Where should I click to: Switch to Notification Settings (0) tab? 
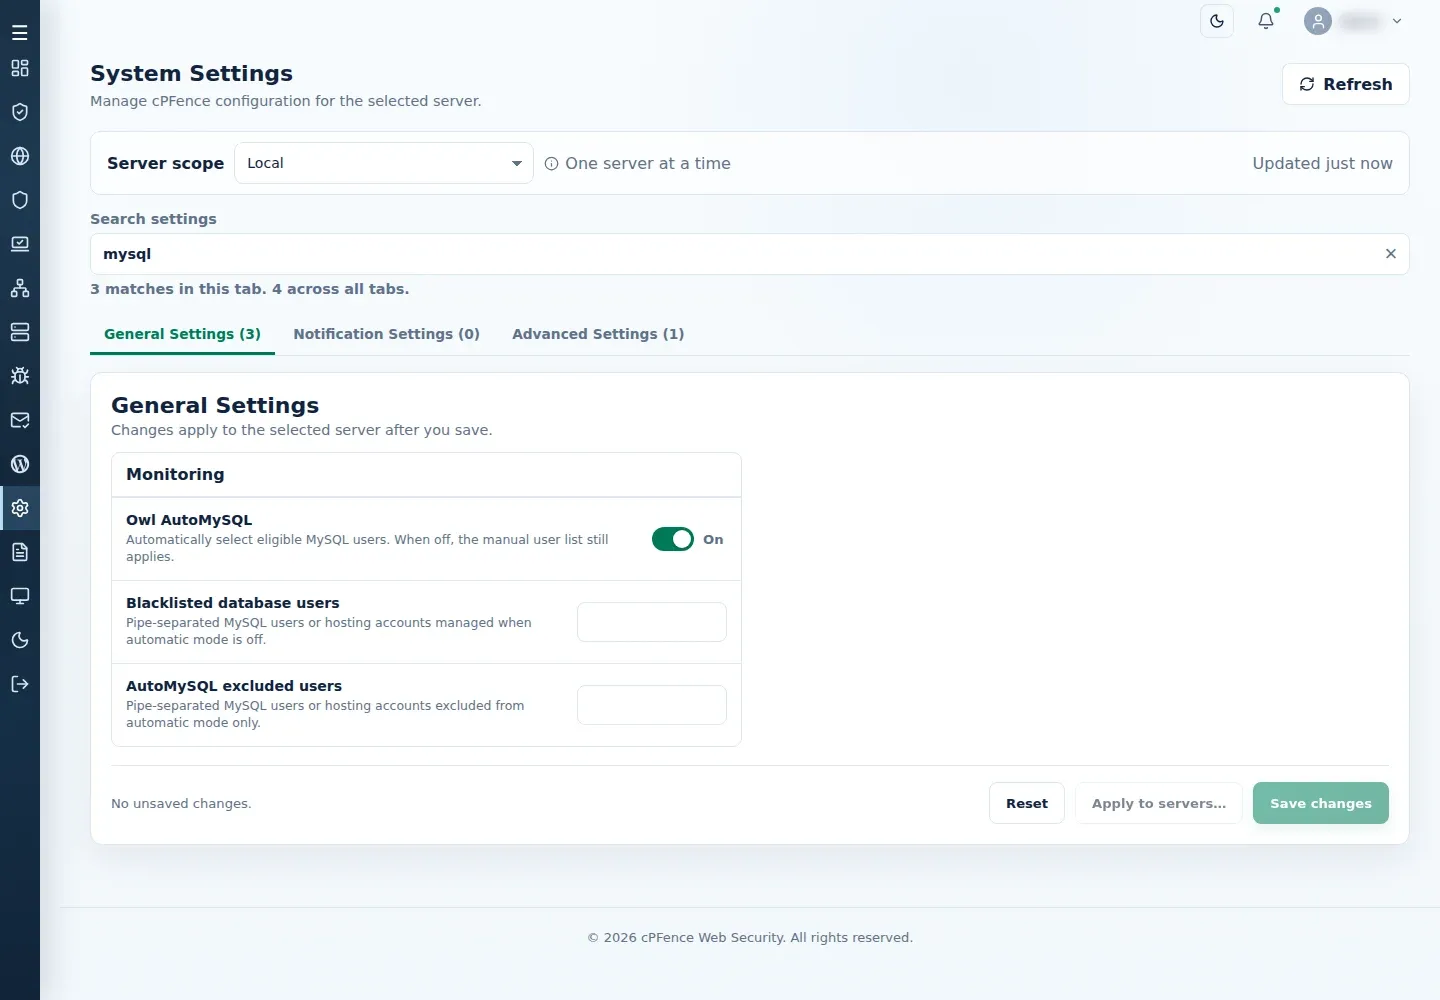pos(386,334)
